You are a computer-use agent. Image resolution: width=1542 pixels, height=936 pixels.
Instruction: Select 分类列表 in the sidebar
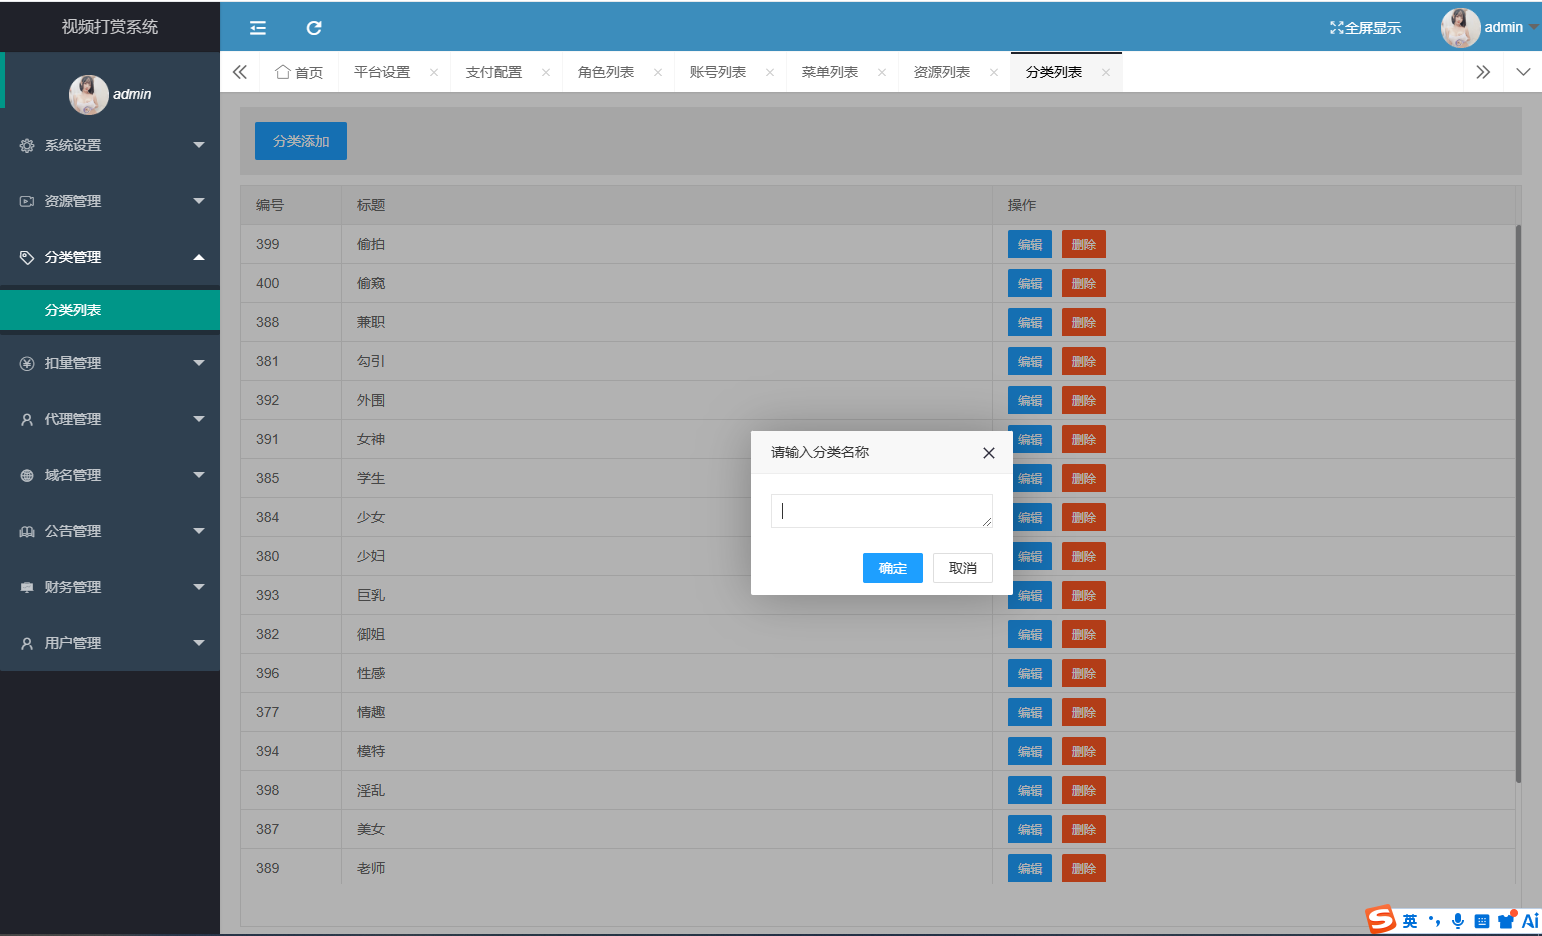point(110,310)
